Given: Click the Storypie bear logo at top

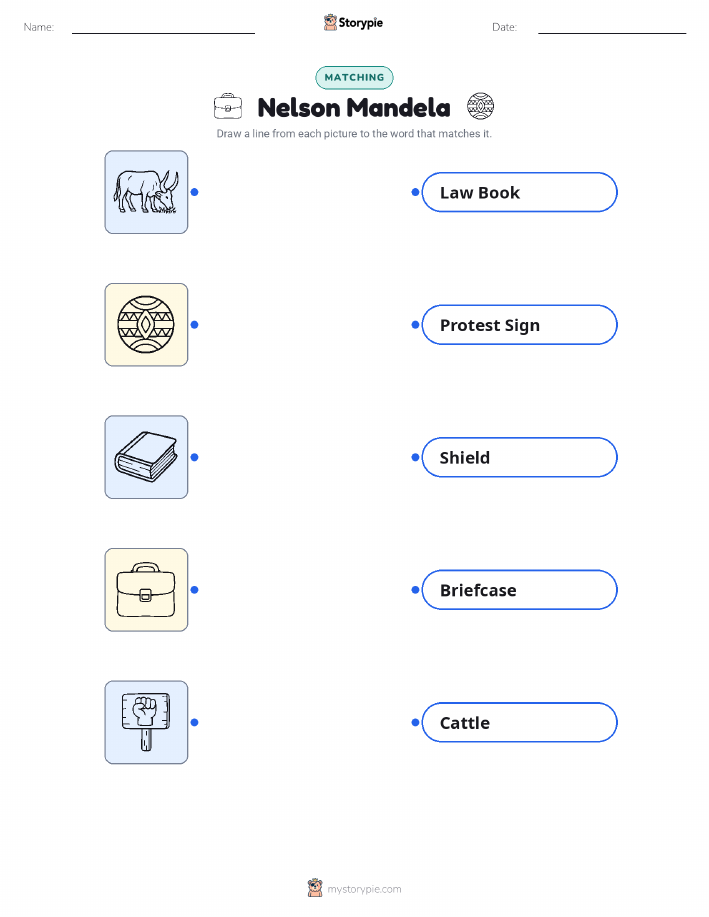Looking at the screenshot, I should 331,22.
